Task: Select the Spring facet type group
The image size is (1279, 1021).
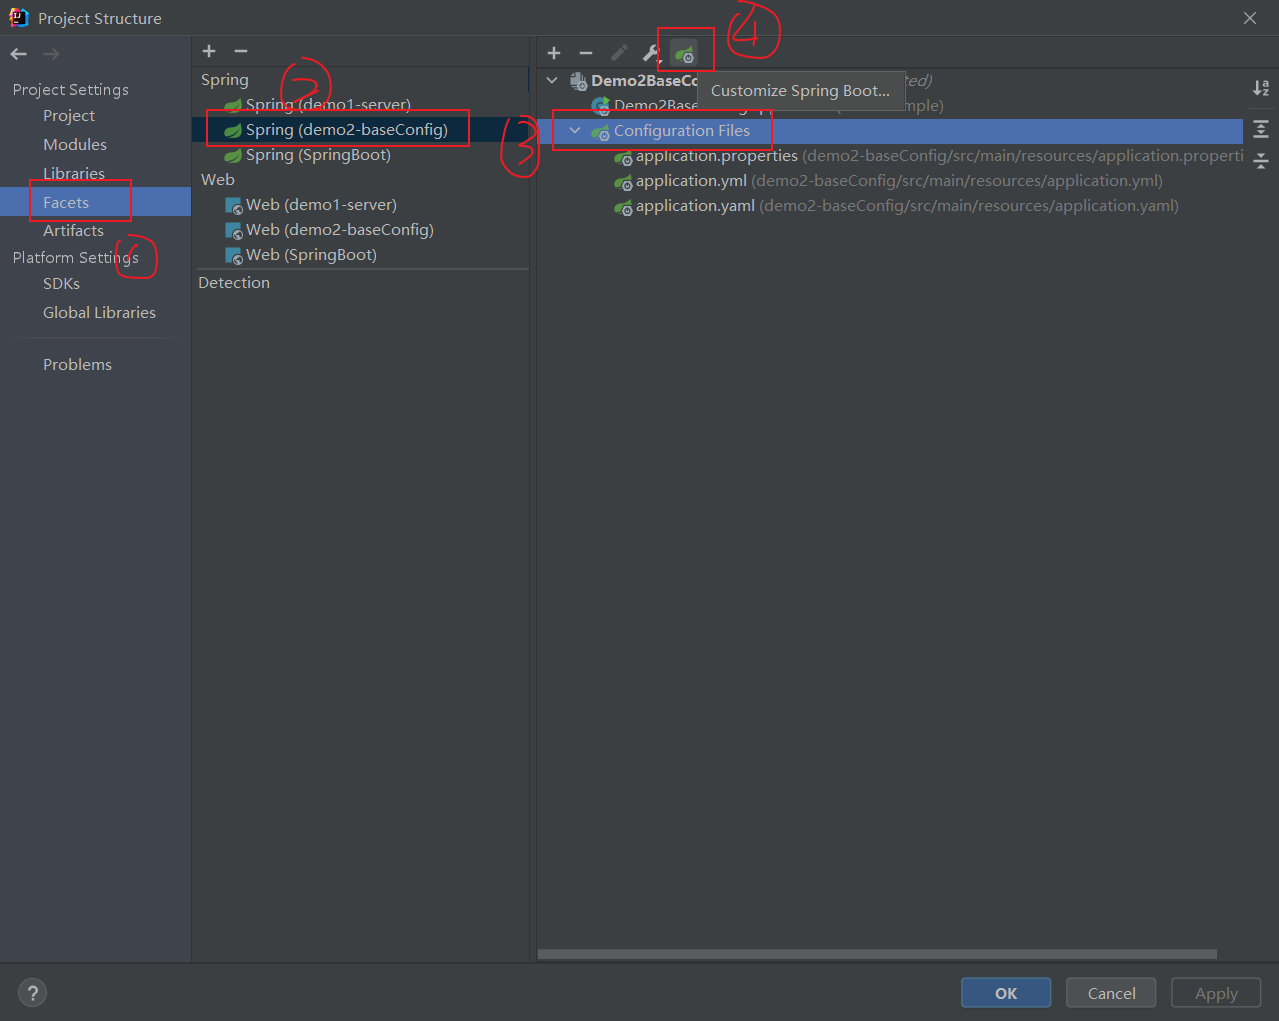Action: (225, 80)
